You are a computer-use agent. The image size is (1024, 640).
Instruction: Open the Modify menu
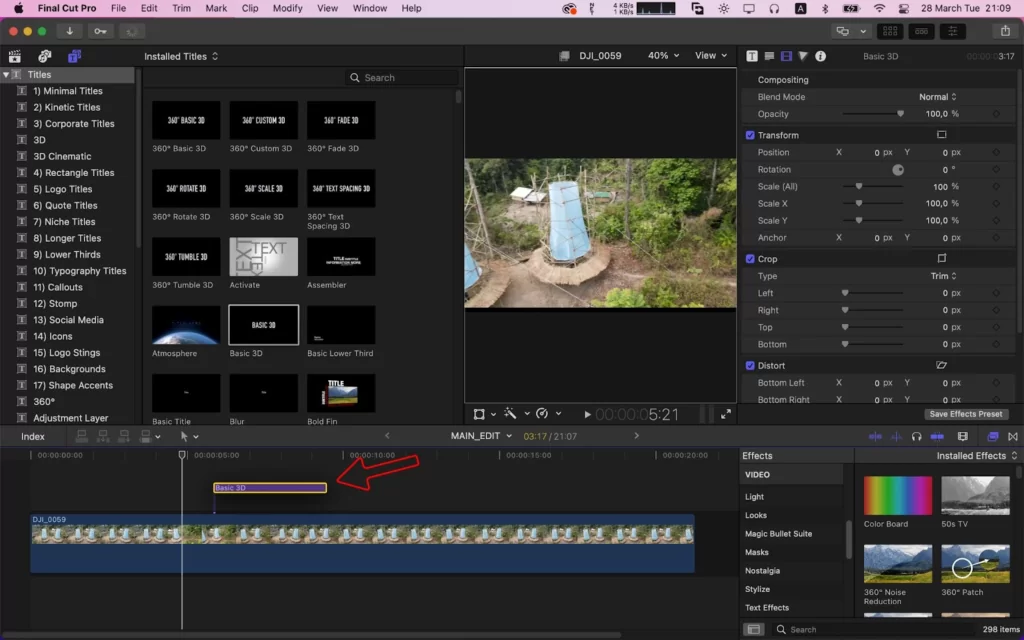[287, 8]
